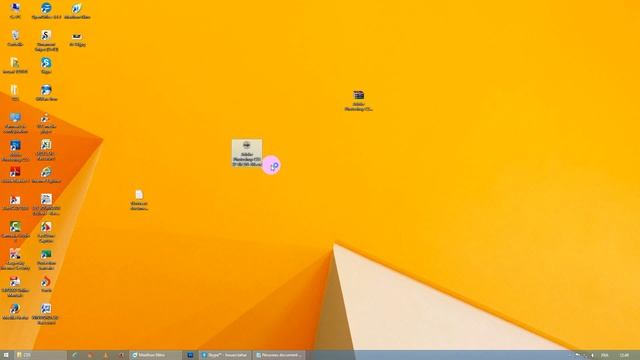
Task: Select the lone text document icon mid-desktop
Action: pos(139,200)
